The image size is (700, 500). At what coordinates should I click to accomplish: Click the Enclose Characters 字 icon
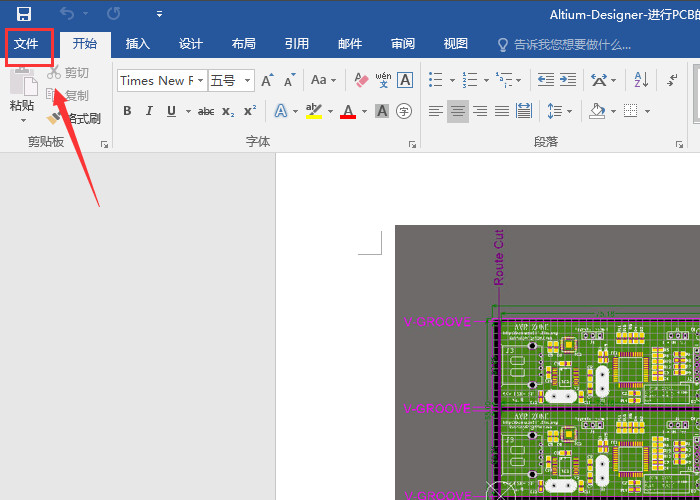(404, 111)
